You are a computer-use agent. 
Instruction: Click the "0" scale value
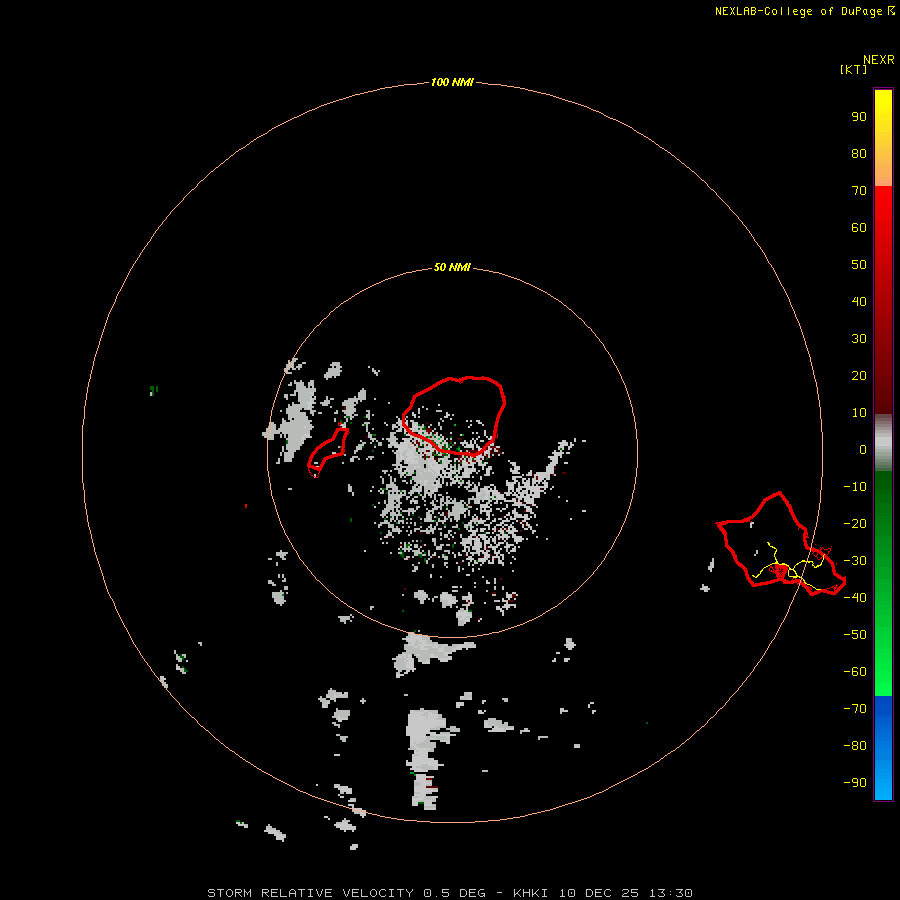[863, 450]
